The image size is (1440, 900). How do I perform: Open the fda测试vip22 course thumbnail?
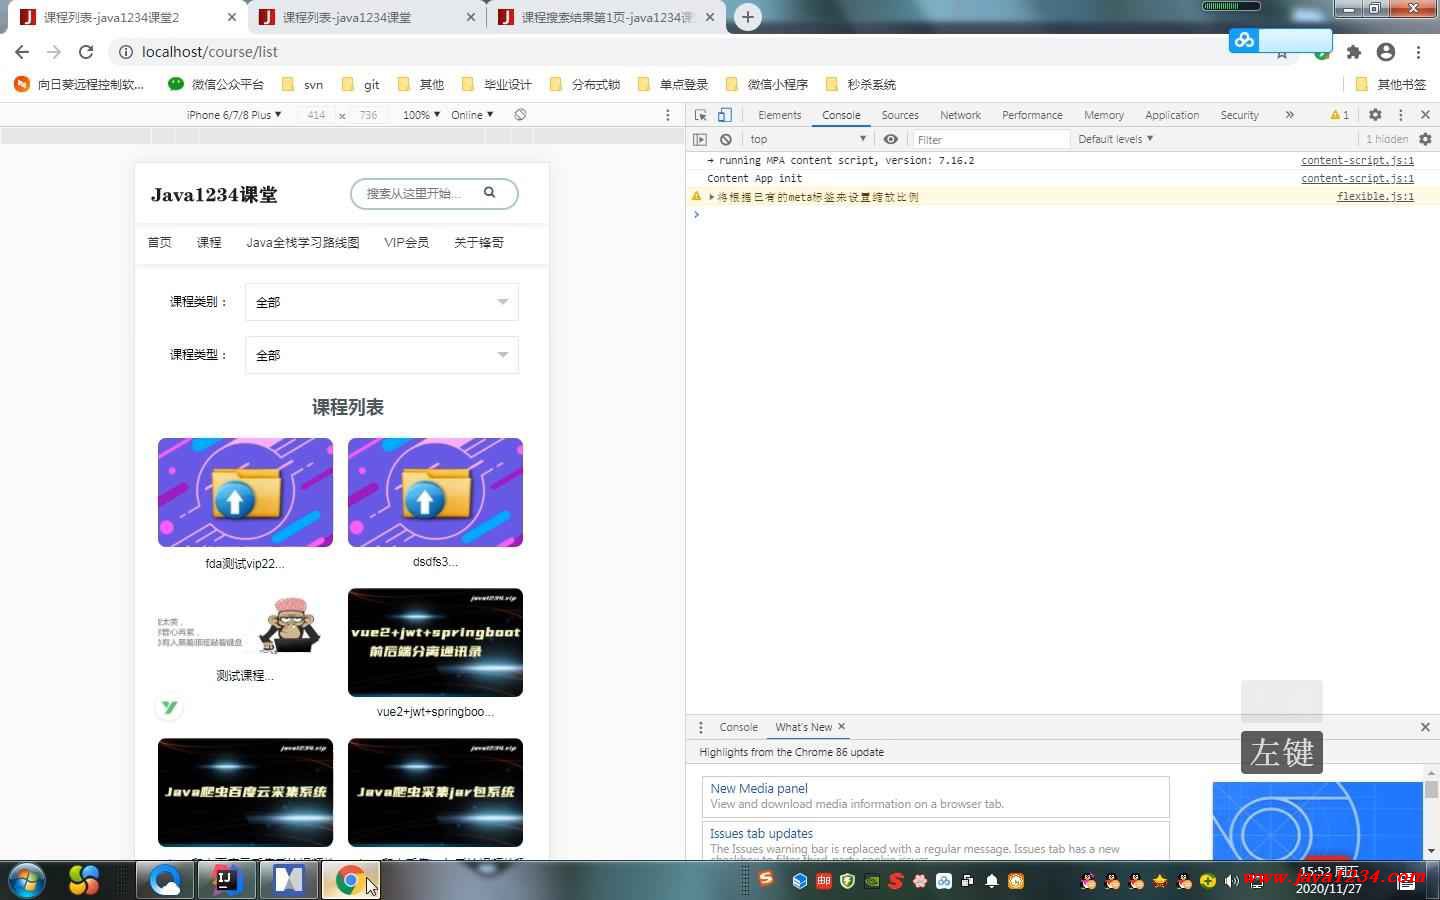pyautogui.click(x=245, y=492)
